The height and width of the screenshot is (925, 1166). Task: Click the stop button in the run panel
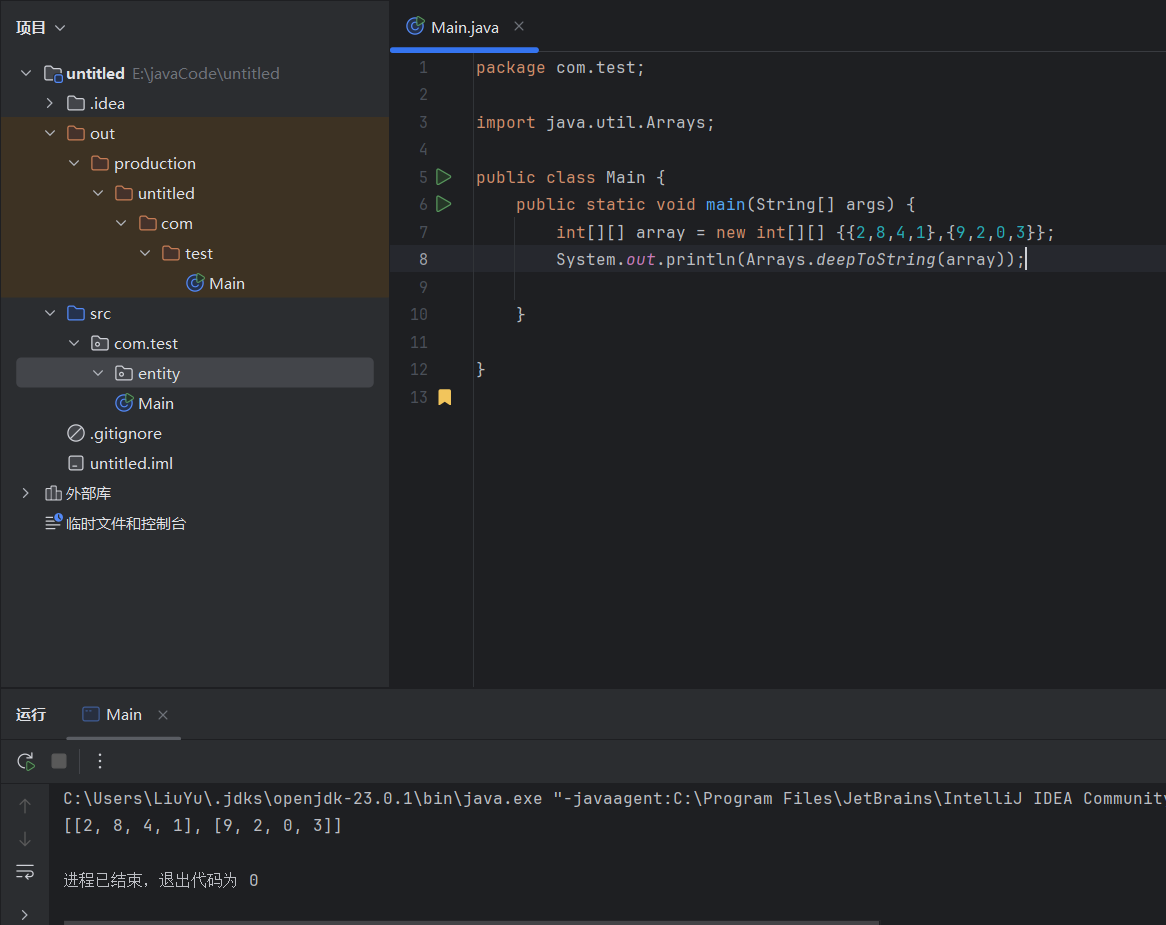tap(58, 761)
